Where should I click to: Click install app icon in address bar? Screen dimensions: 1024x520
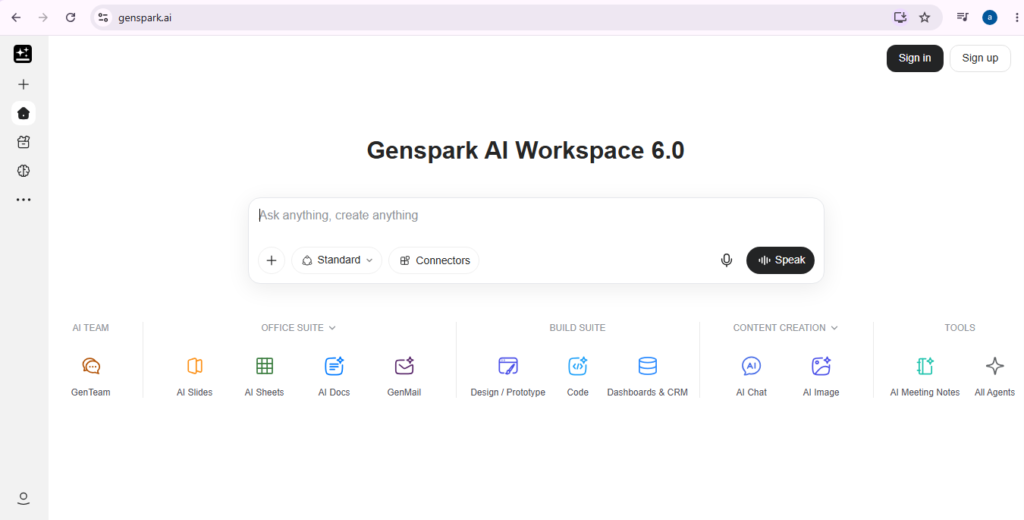tap(900, 18)
